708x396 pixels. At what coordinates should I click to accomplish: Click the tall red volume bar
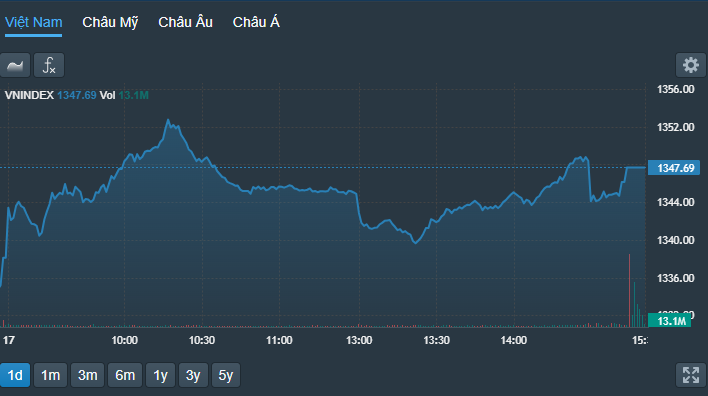tap(629, 290)
